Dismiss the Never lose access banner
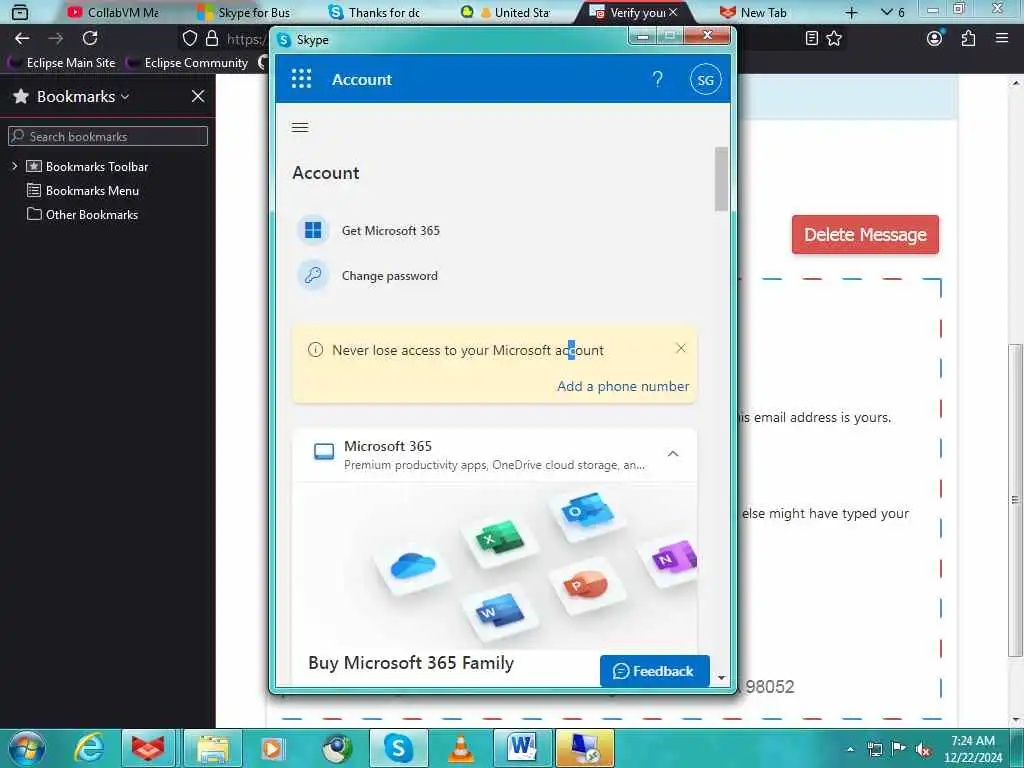The image size is (1024, 768). click(680, 348)
